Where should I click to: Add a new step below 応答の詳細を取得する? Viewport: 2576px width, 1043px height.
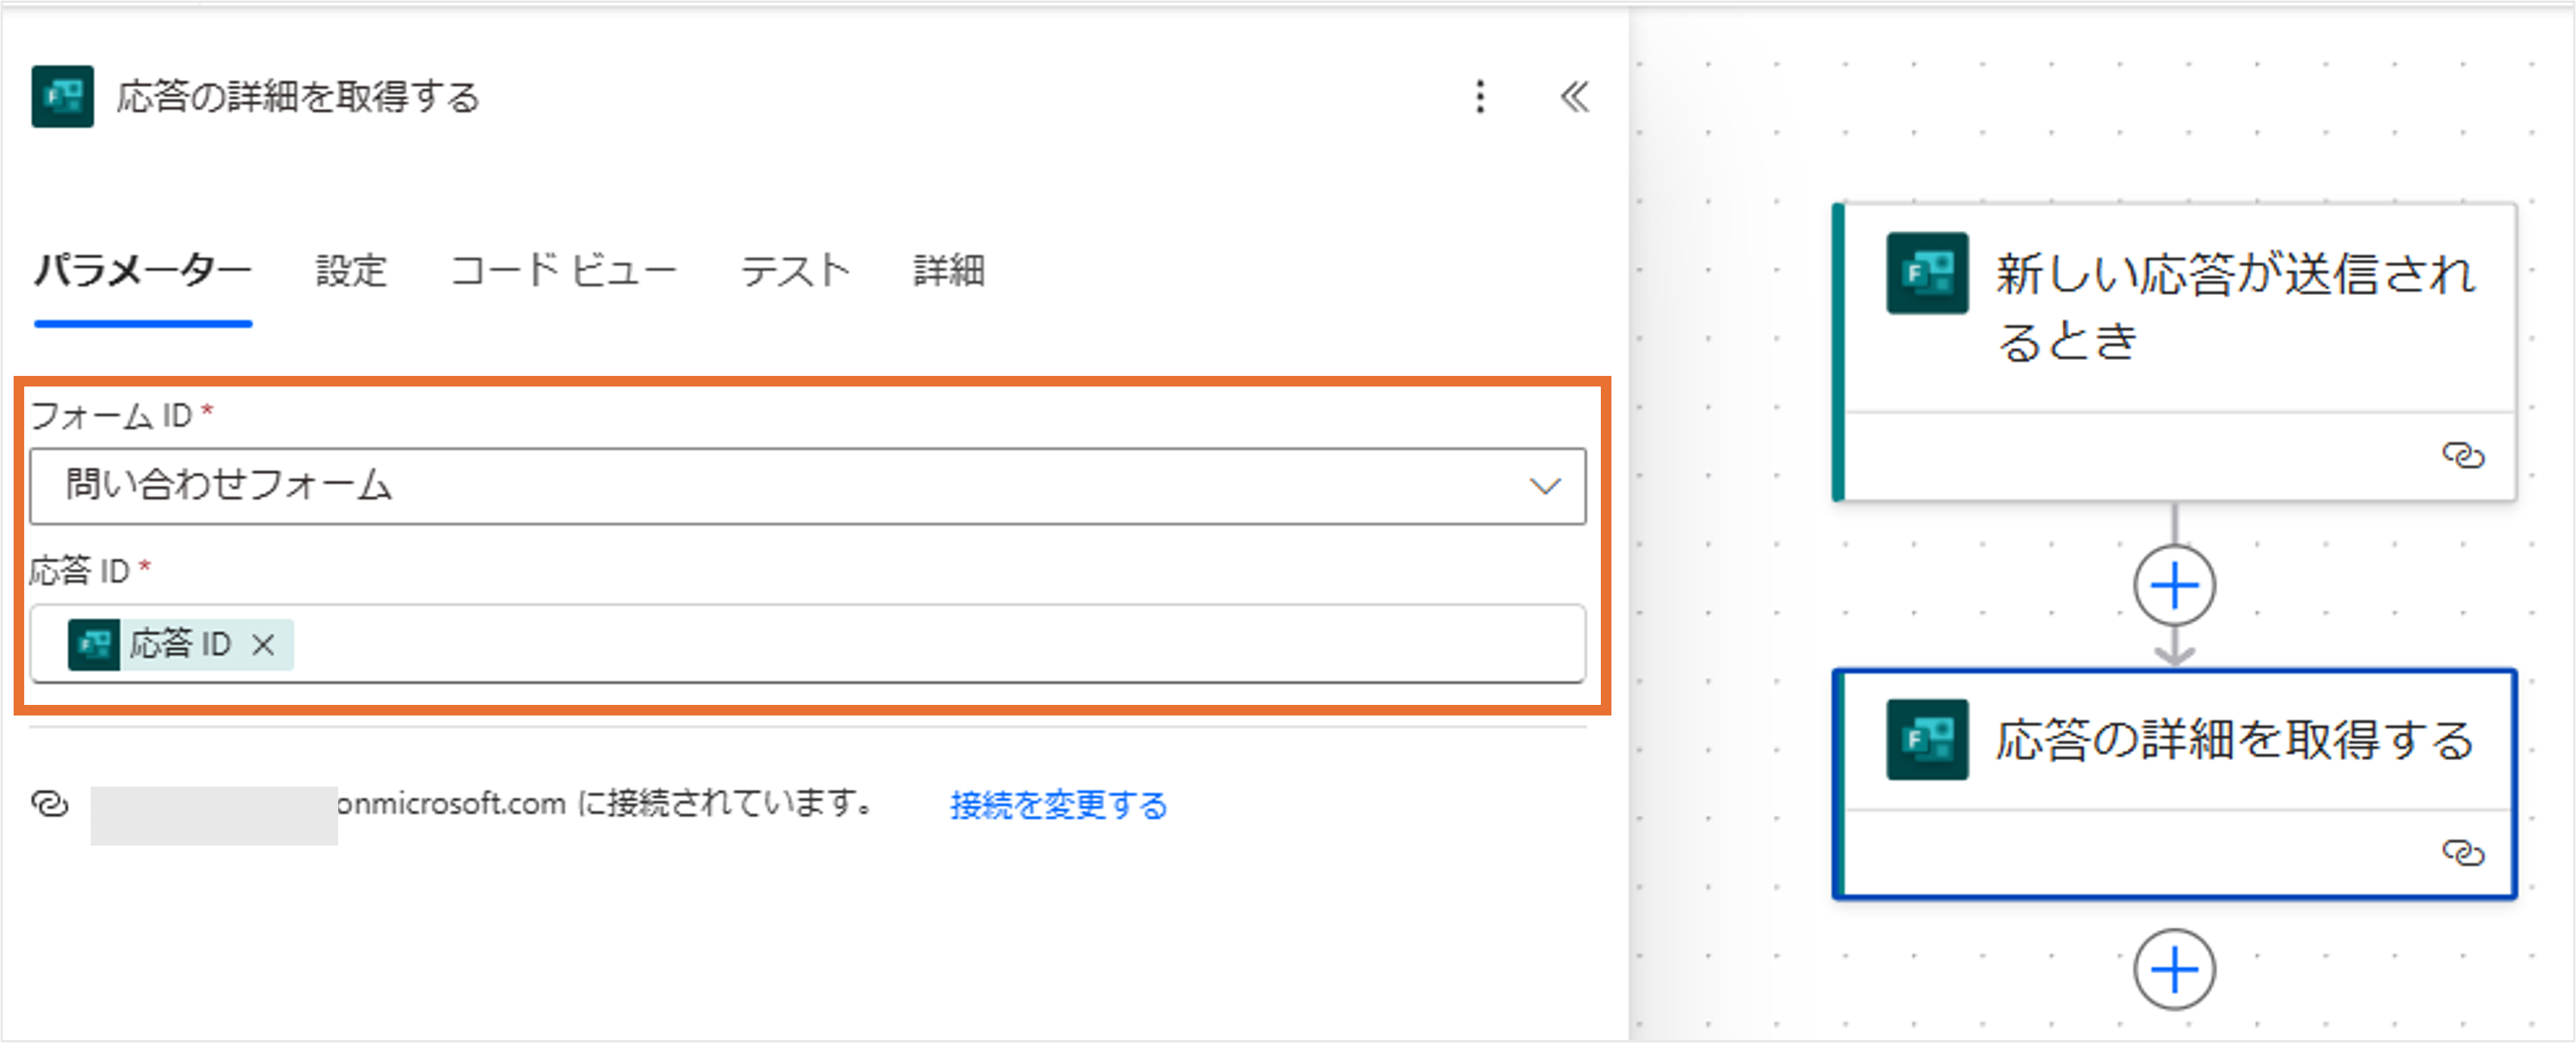pyautogui.click(x=2174, y=969)
